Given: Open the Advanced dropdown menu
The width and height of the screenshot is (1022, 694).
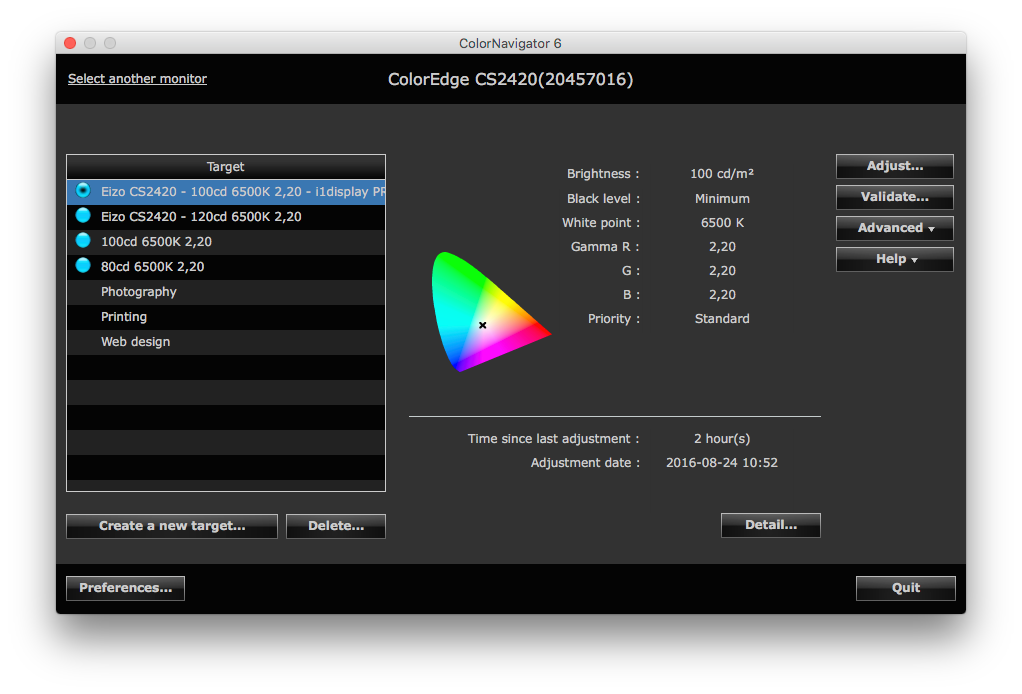Looking at the screenshot, I should tap(894, 228).
